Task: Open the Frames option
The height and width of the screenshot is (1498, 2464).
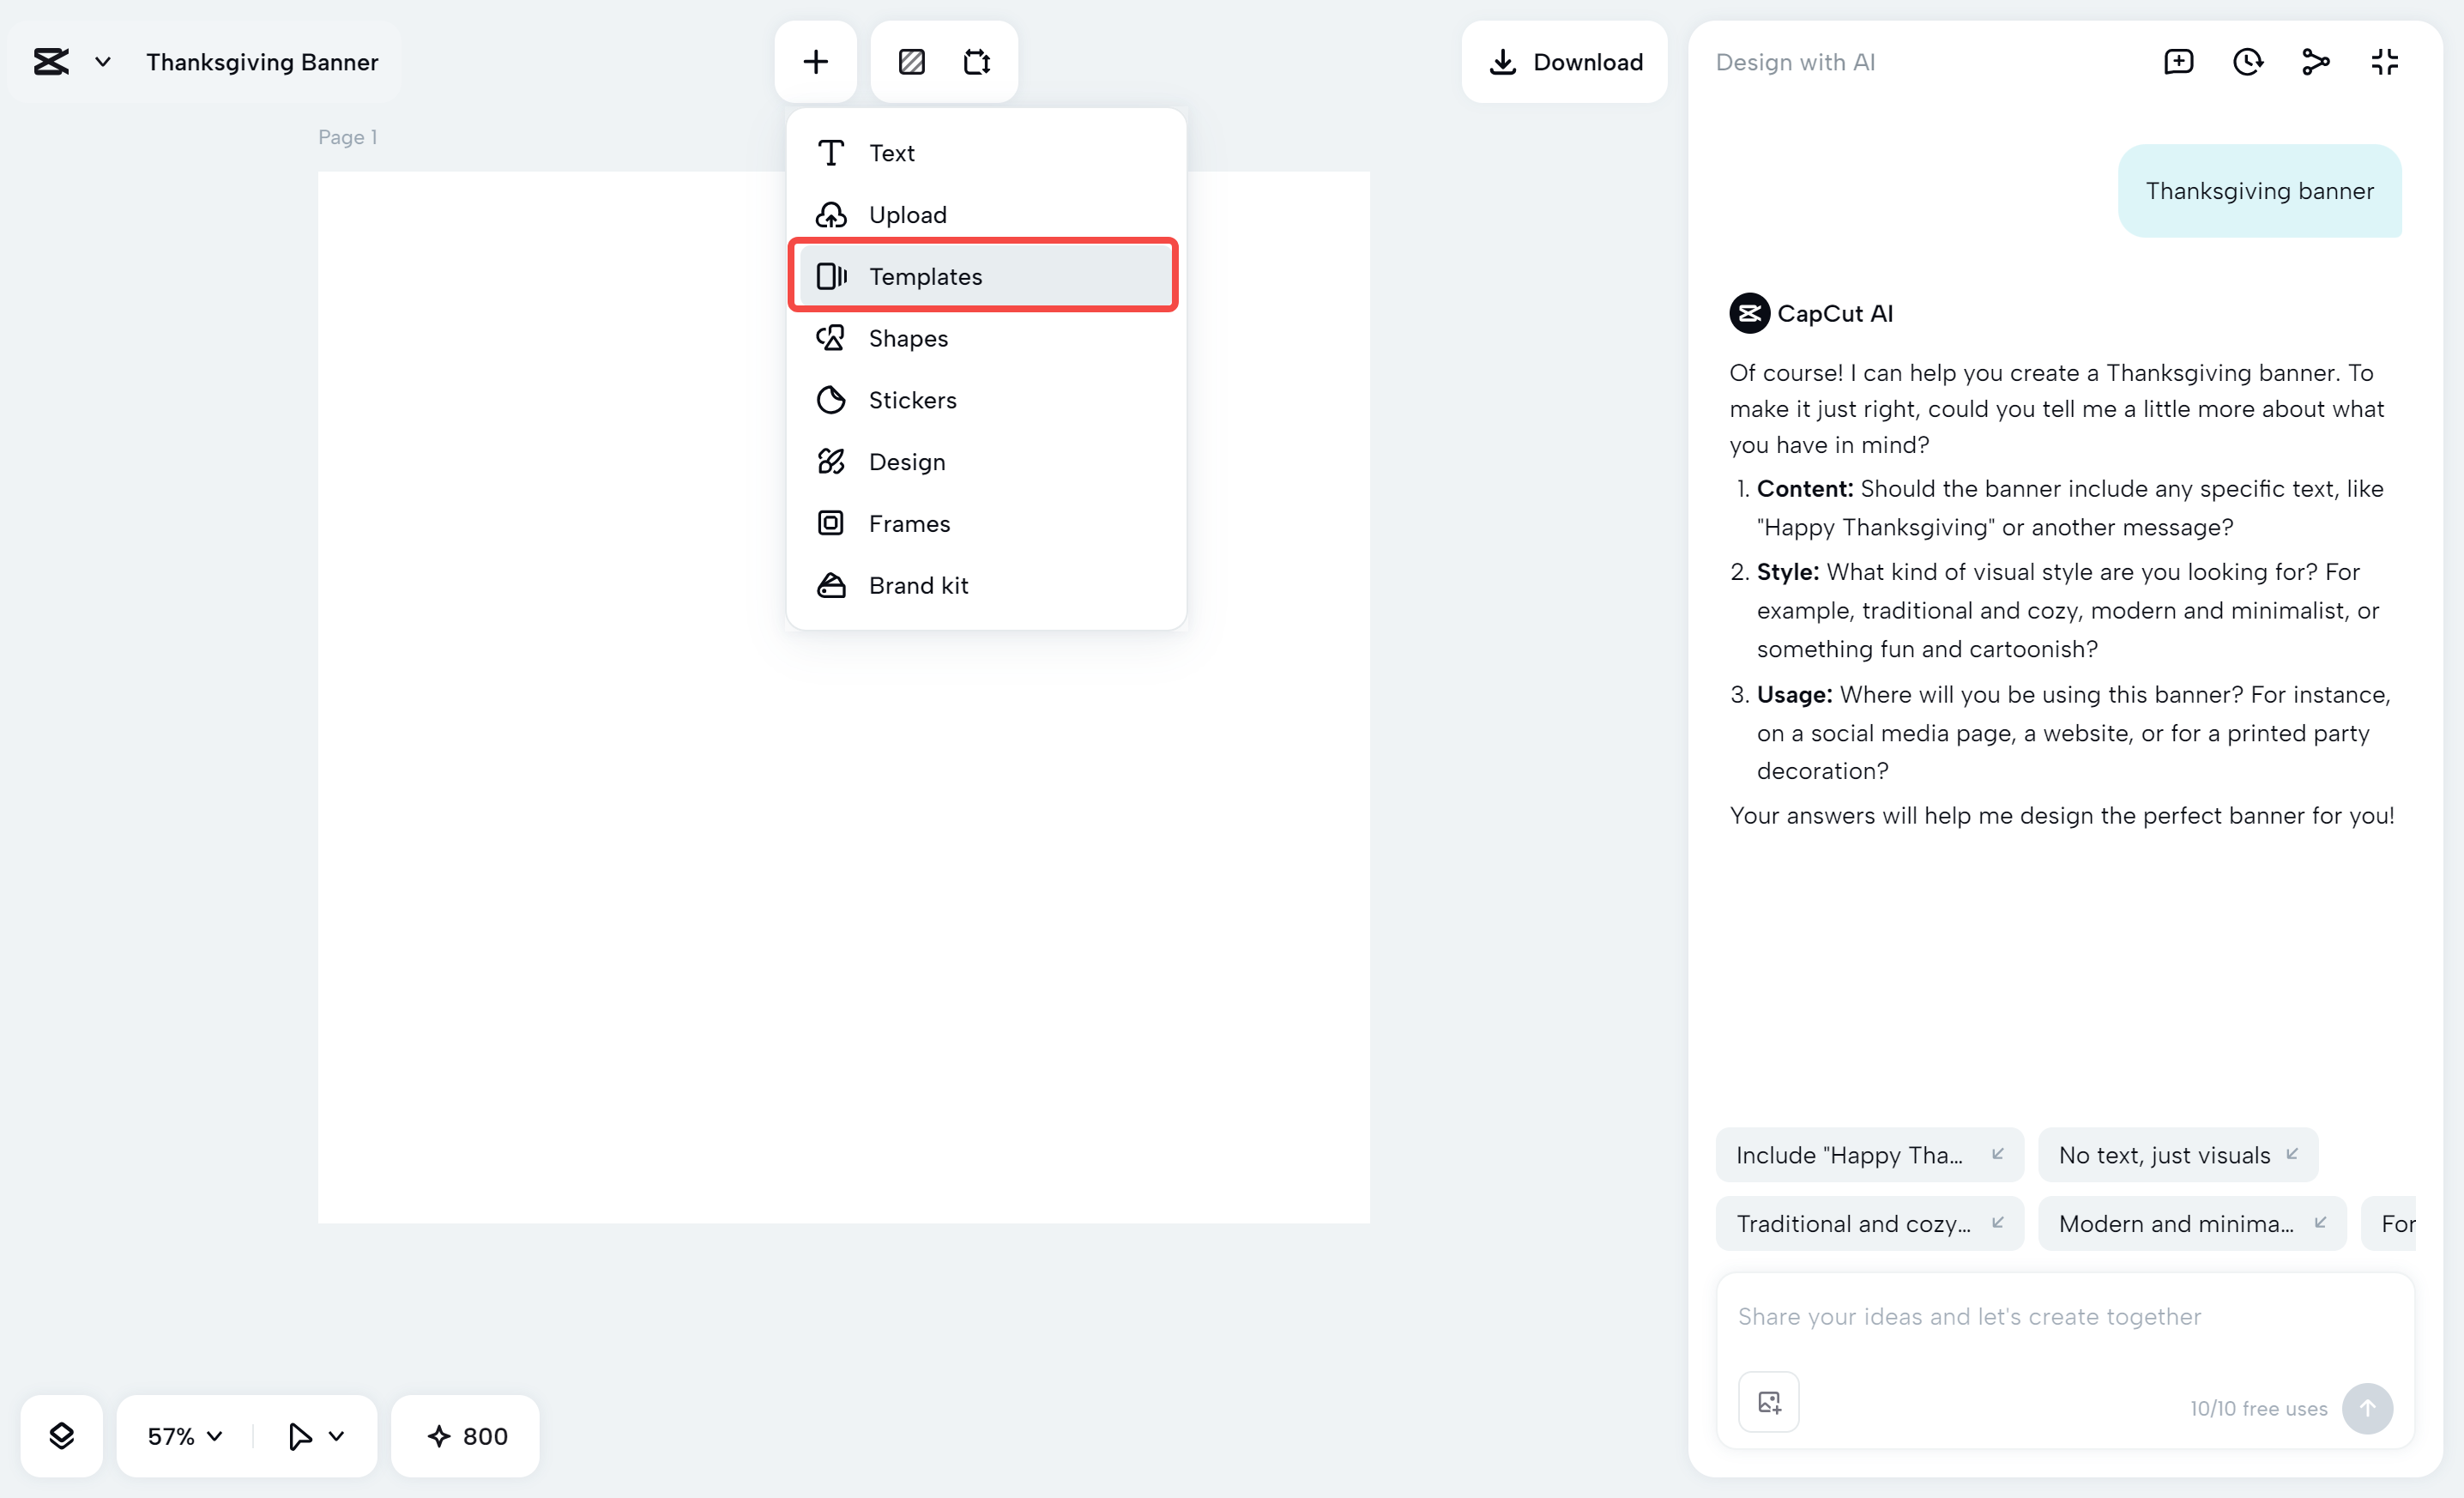Action: (x=908, y=523)
